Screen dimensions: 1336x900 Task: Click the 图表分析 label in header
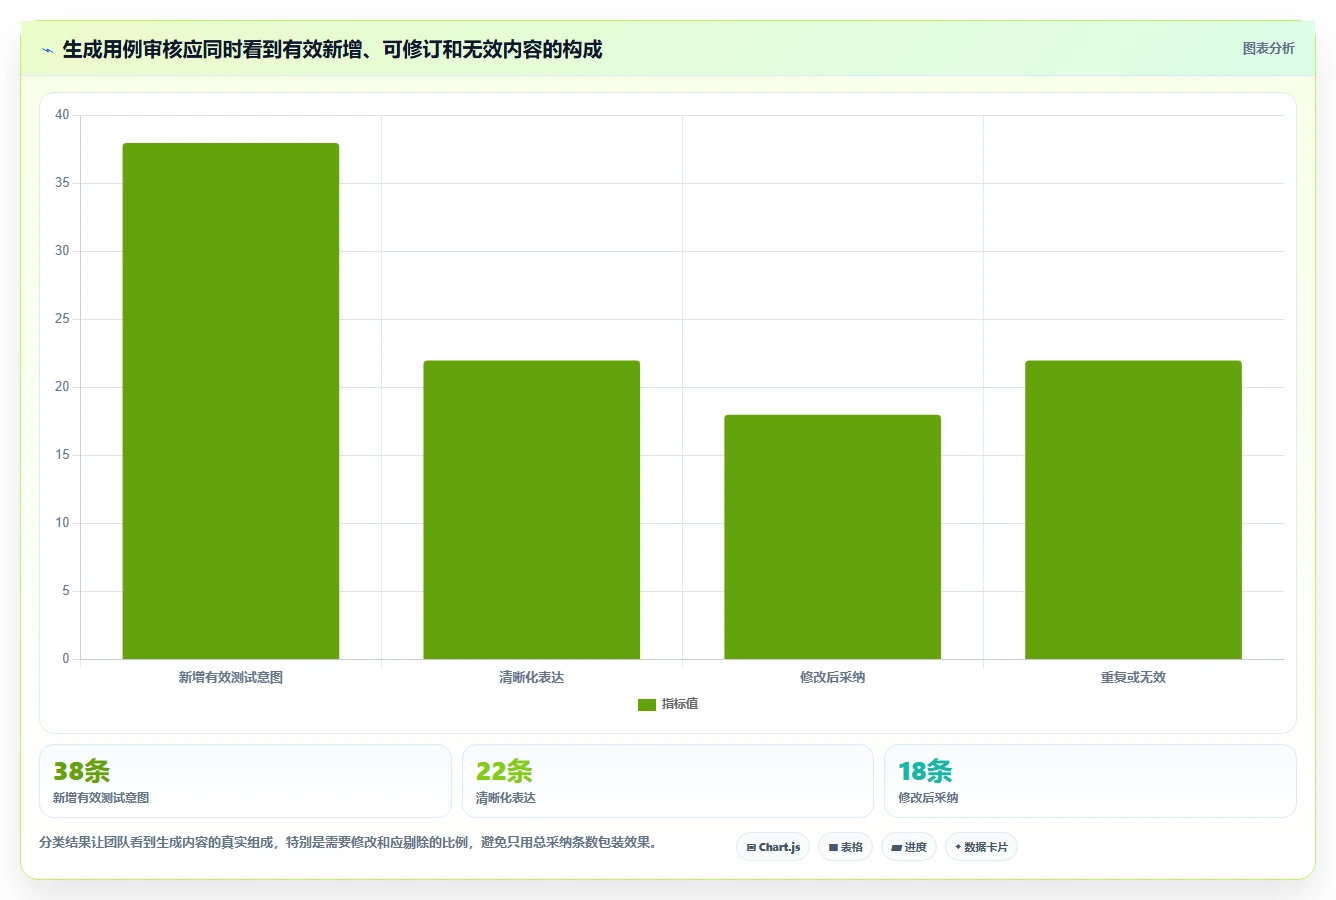(1268, 48)
